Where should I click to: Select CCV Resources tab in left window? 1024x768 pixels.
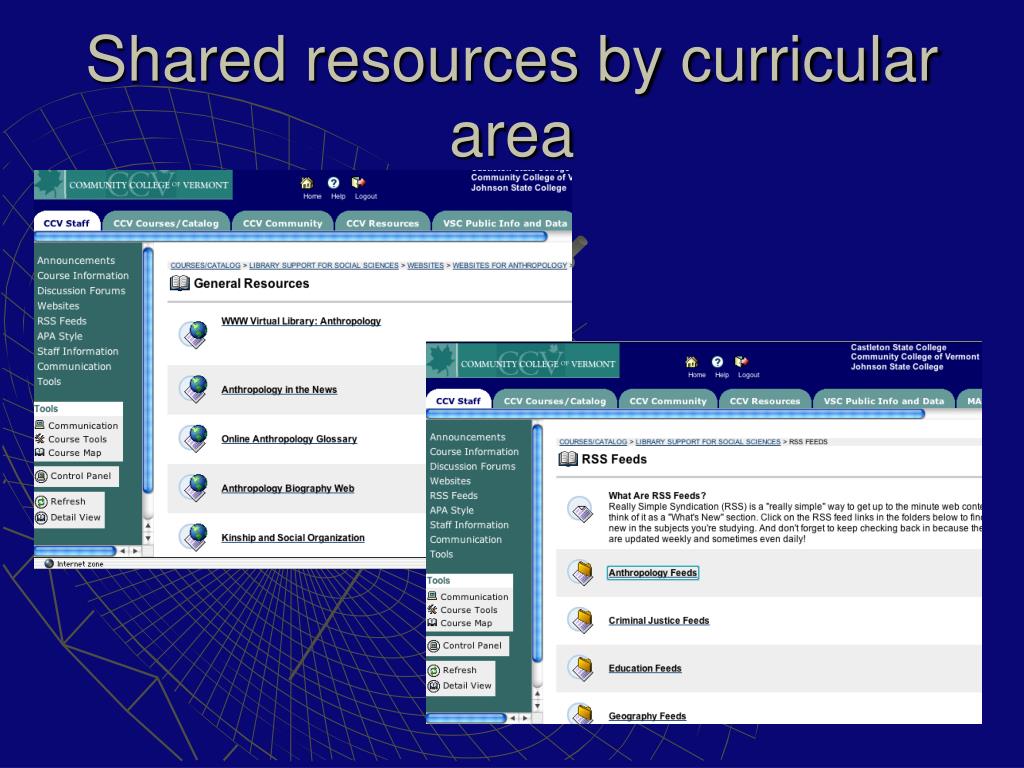point(383,223)
